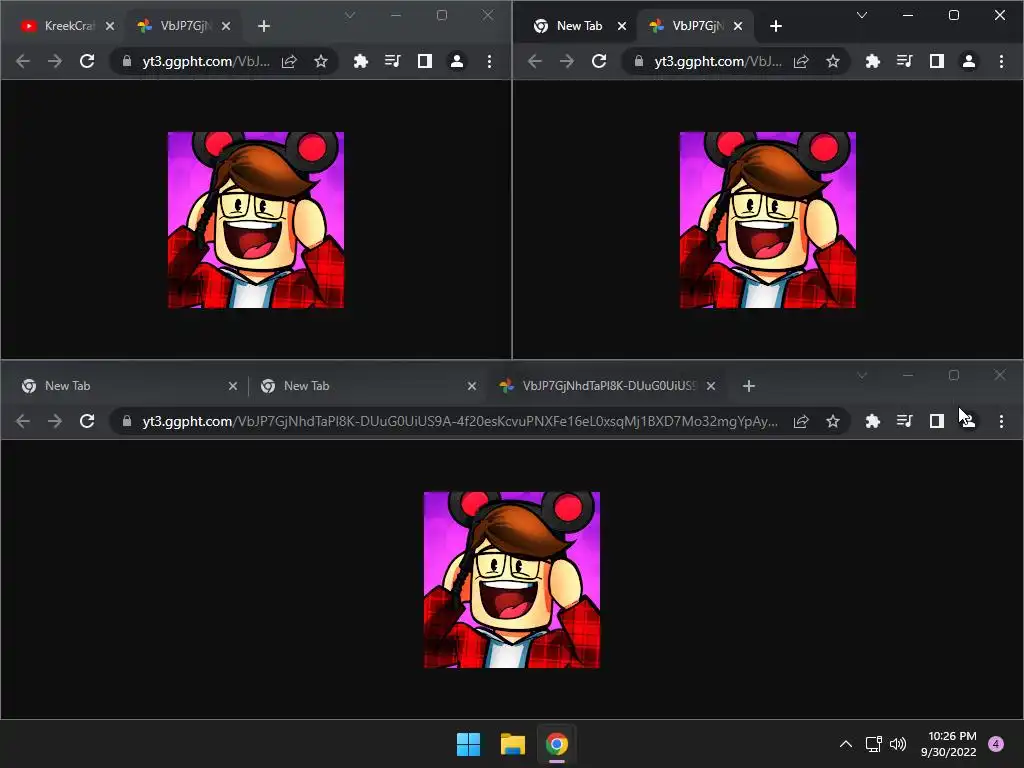Open profile avatar in top-right window
1024x768 pixels.
point(968,61)
